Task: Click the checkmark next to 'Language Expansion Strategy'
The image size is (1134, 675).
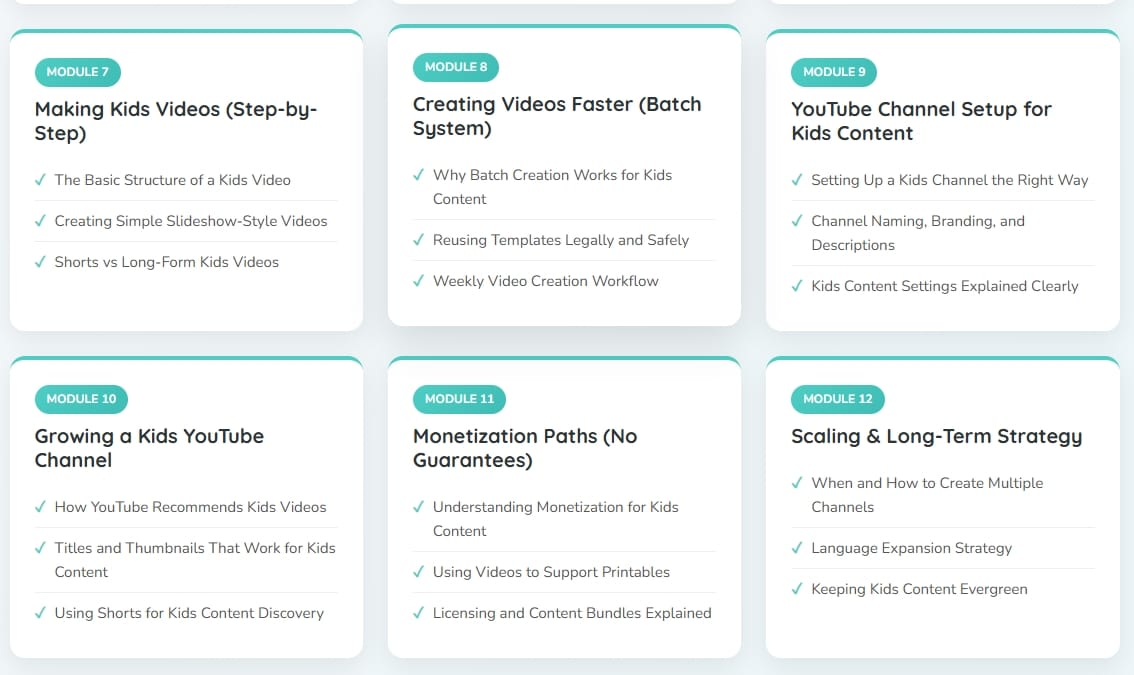Action: coord(797,548)
